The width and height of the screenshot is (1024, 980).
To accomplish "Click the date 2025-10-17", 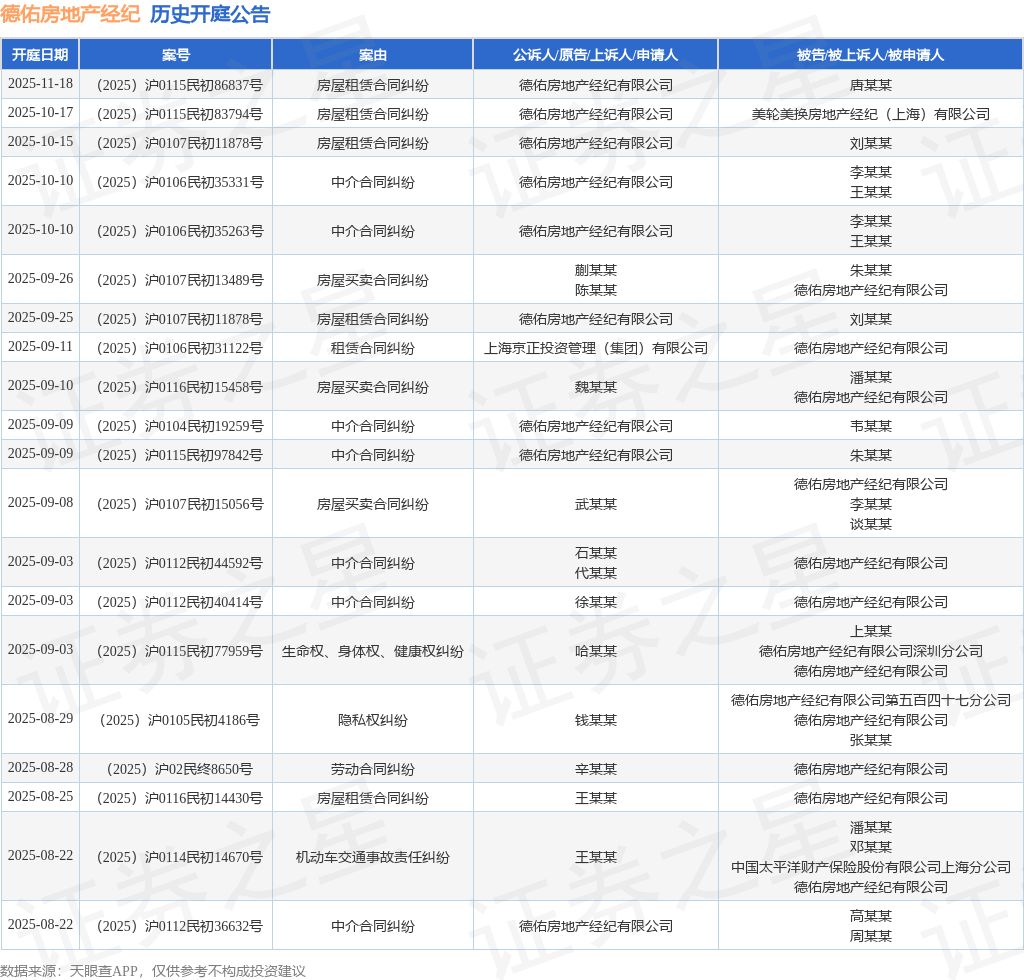I will (x=40, y=113).
